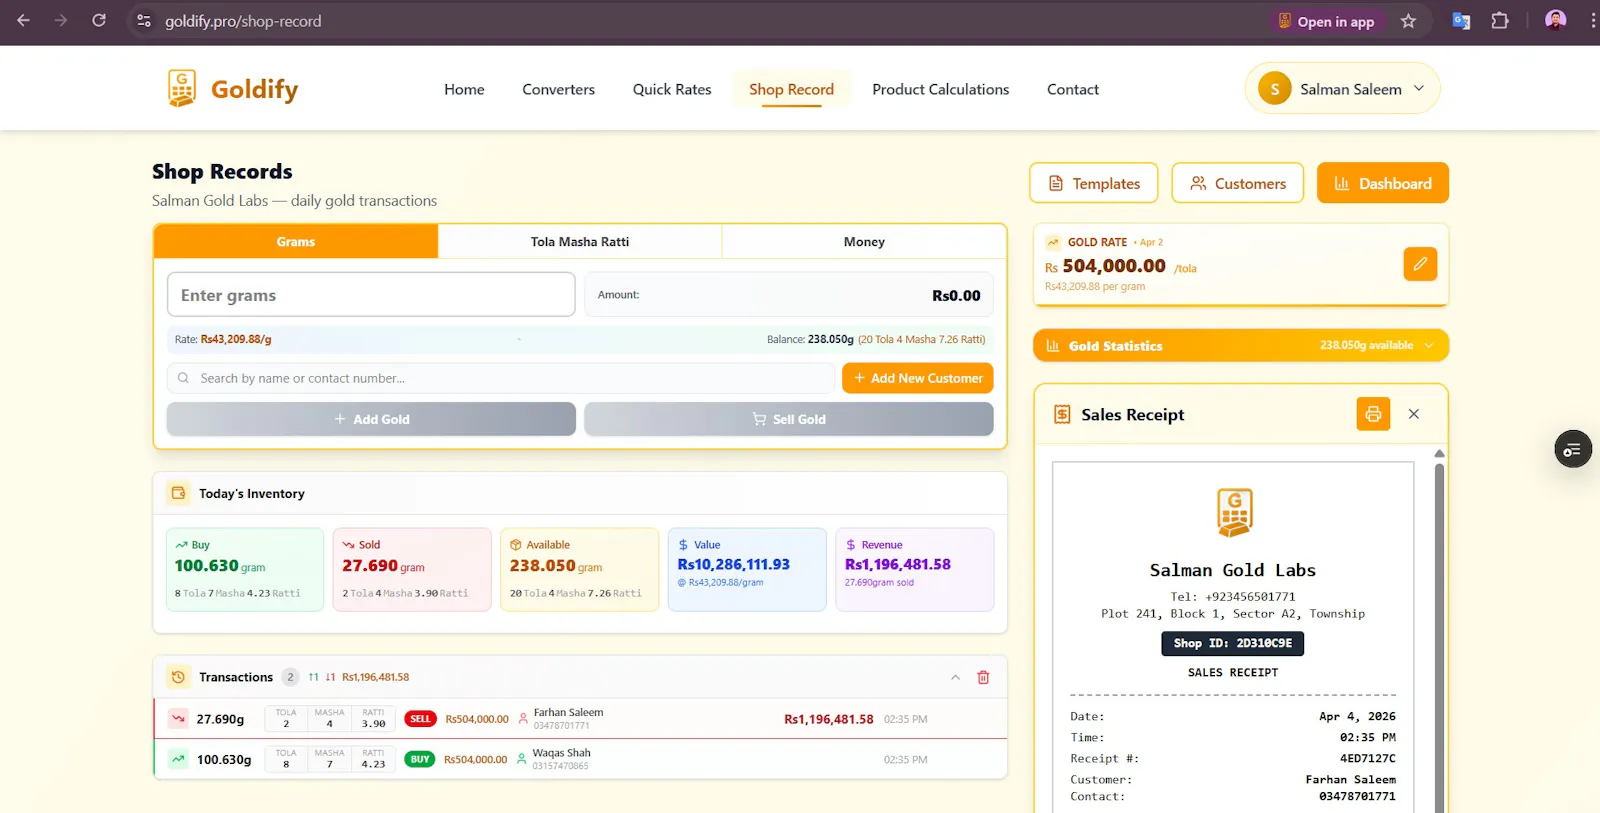This screenshot has height=813, width=1600.
Task: Open the Home page
Action: 464,89
